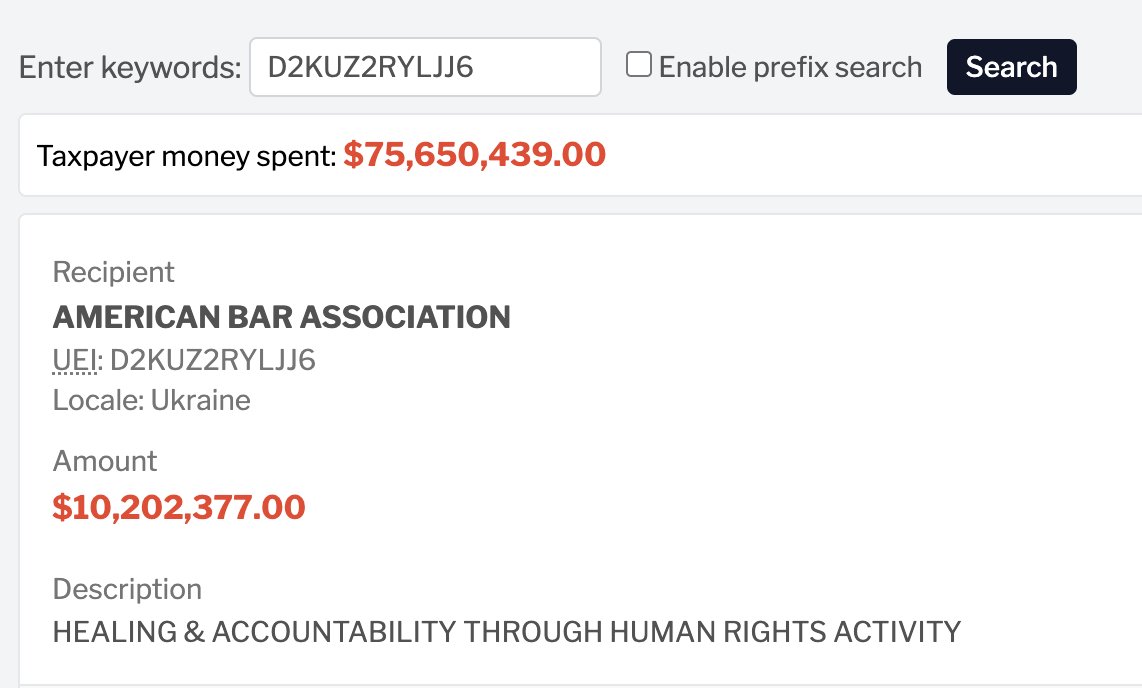Click the "Enable prefix search" label text

[790, 67]
